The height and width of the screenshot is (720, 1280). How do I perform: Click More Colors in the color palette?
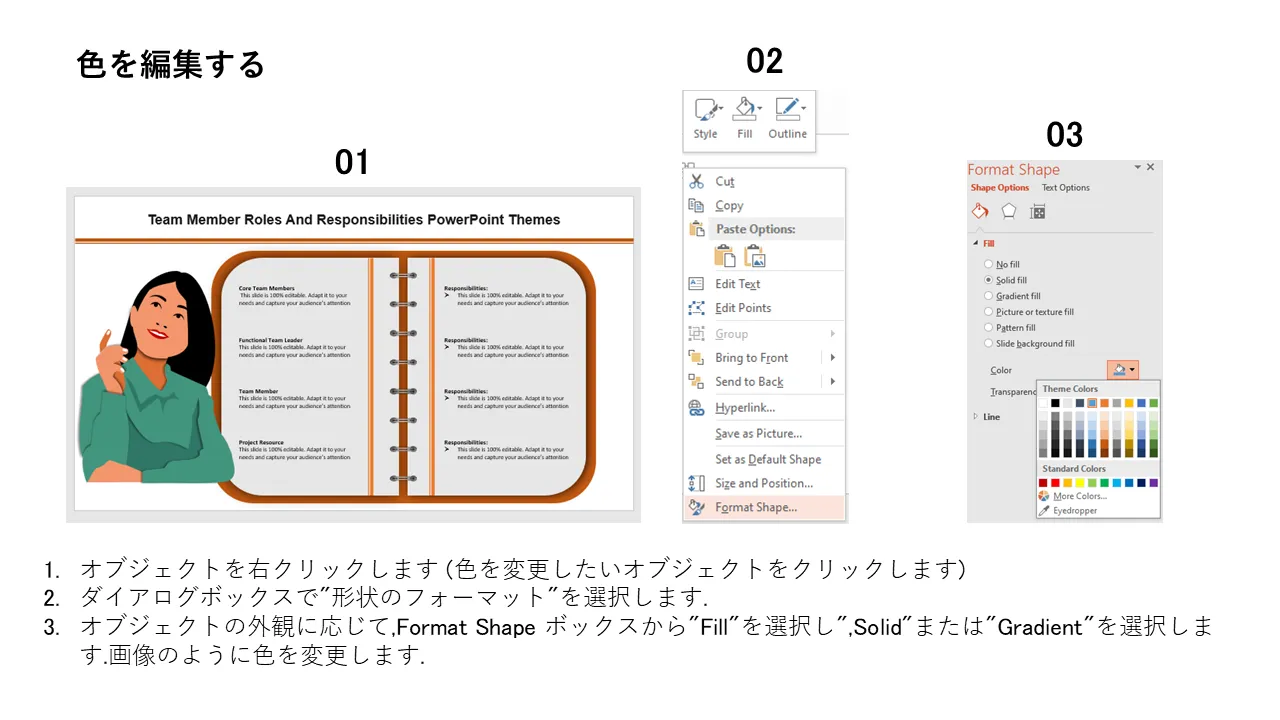click(1079, 496)
